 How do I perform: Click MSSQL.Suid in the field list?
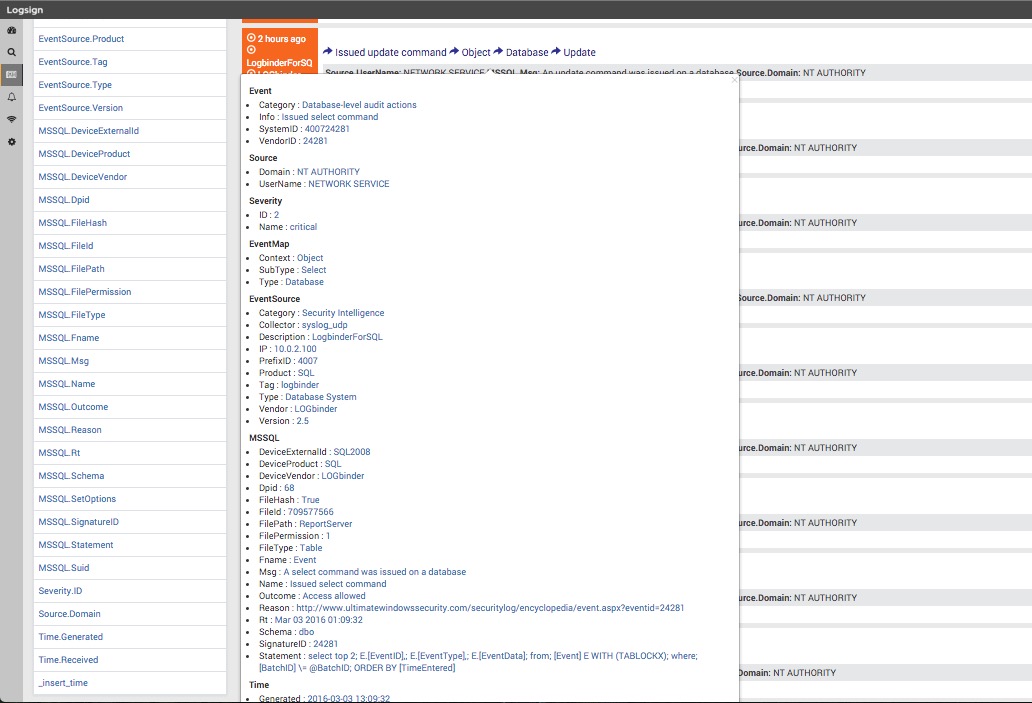[130, 569]
